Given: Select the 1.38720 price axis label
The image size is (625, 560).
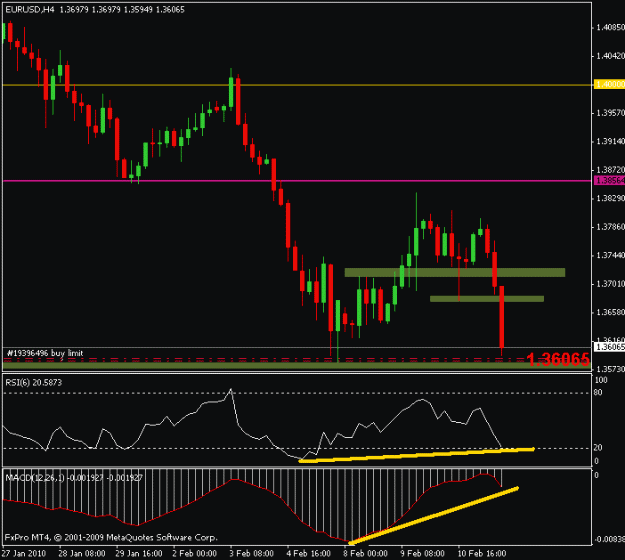Looking at the screenshot, I should [610, 170].
